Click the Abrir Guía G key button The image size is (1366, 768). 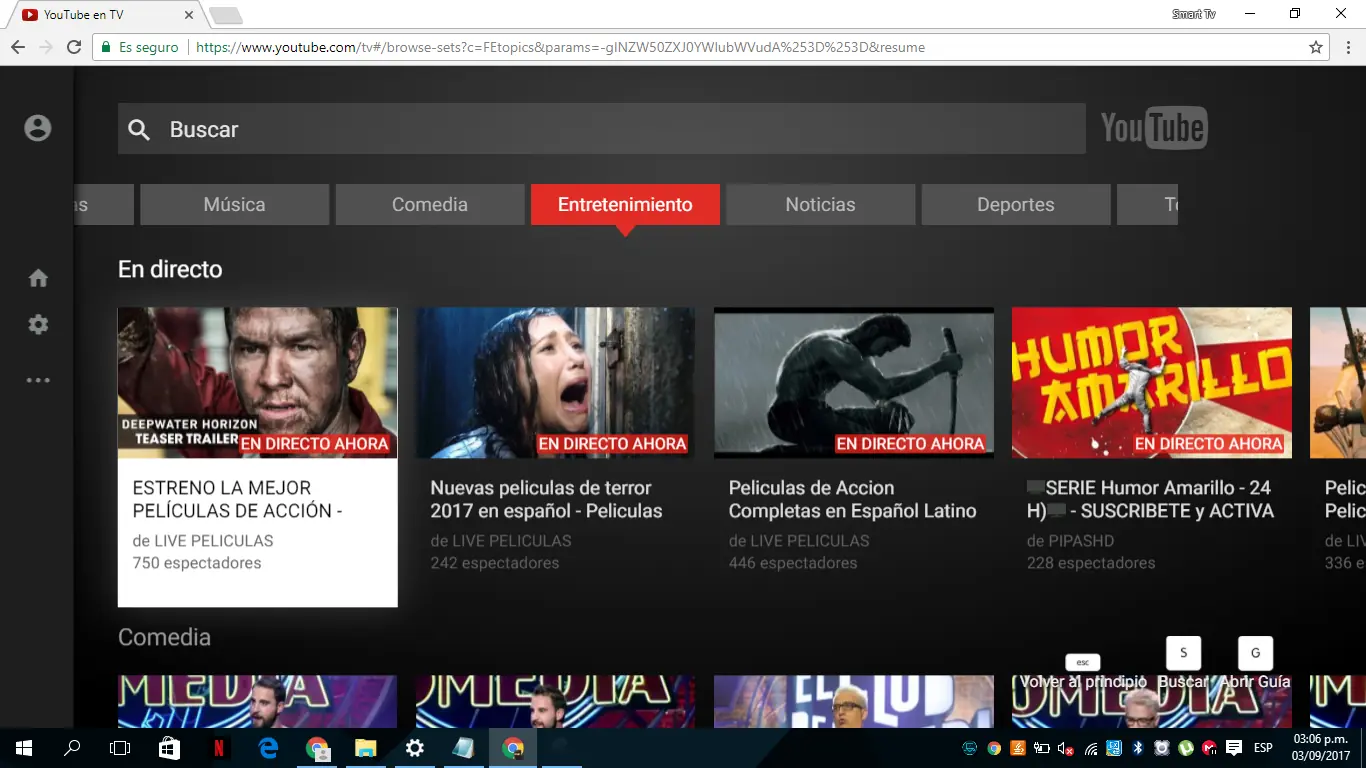[1255, 653]
